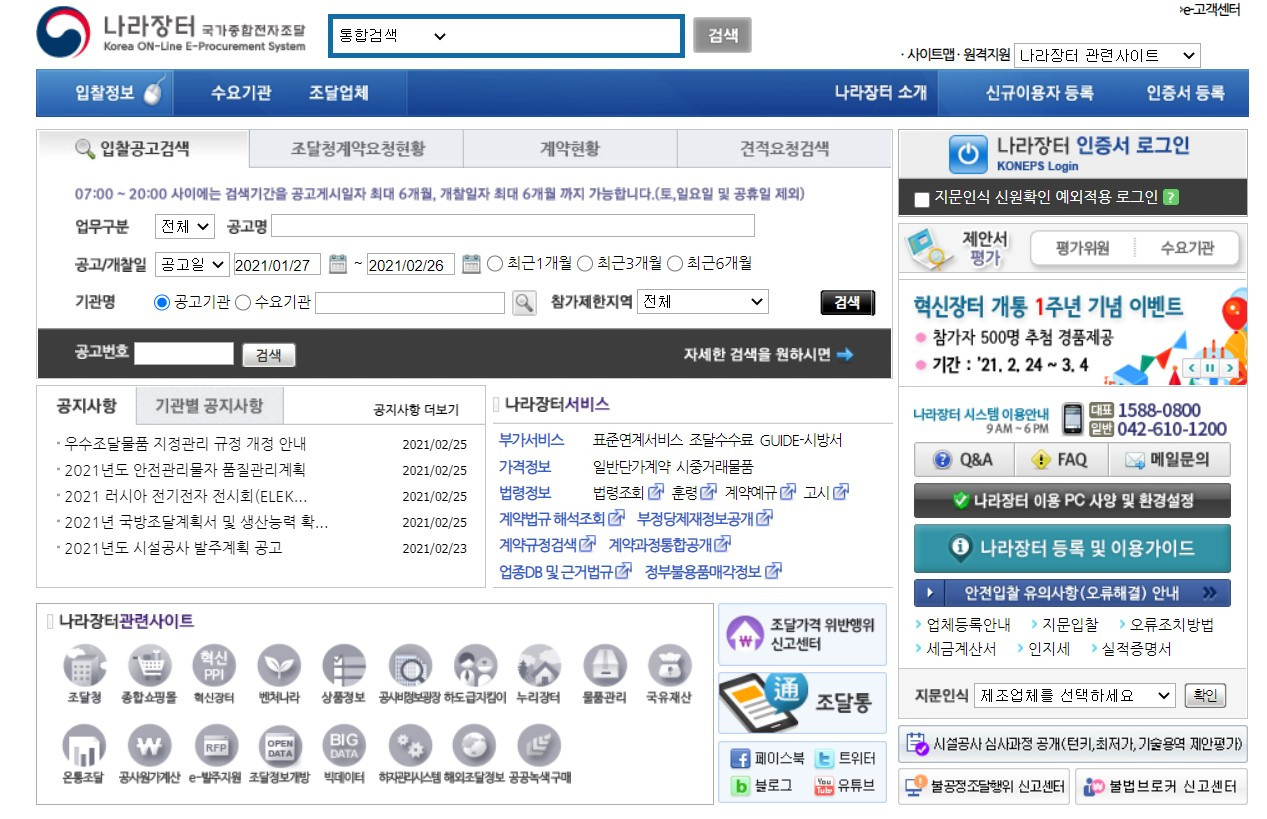Select the 공고기관 radio button
Viewport: 1267px width, 819px height.
tap(162, 302)
